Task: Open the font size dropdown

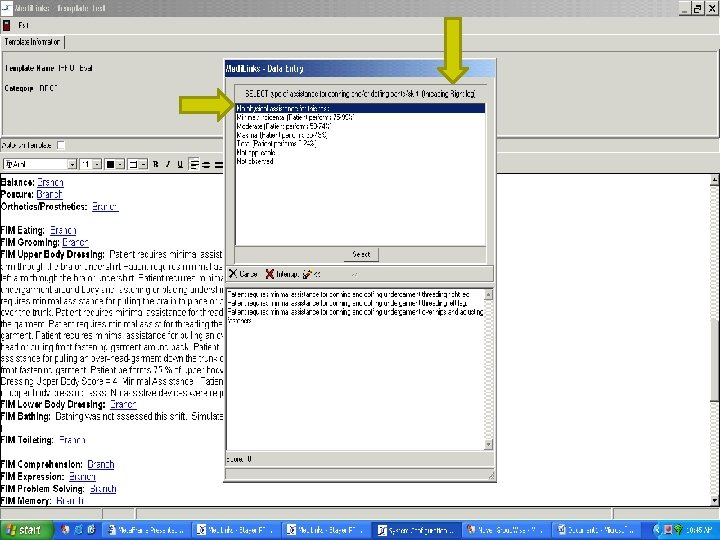Action: (97, 164)
